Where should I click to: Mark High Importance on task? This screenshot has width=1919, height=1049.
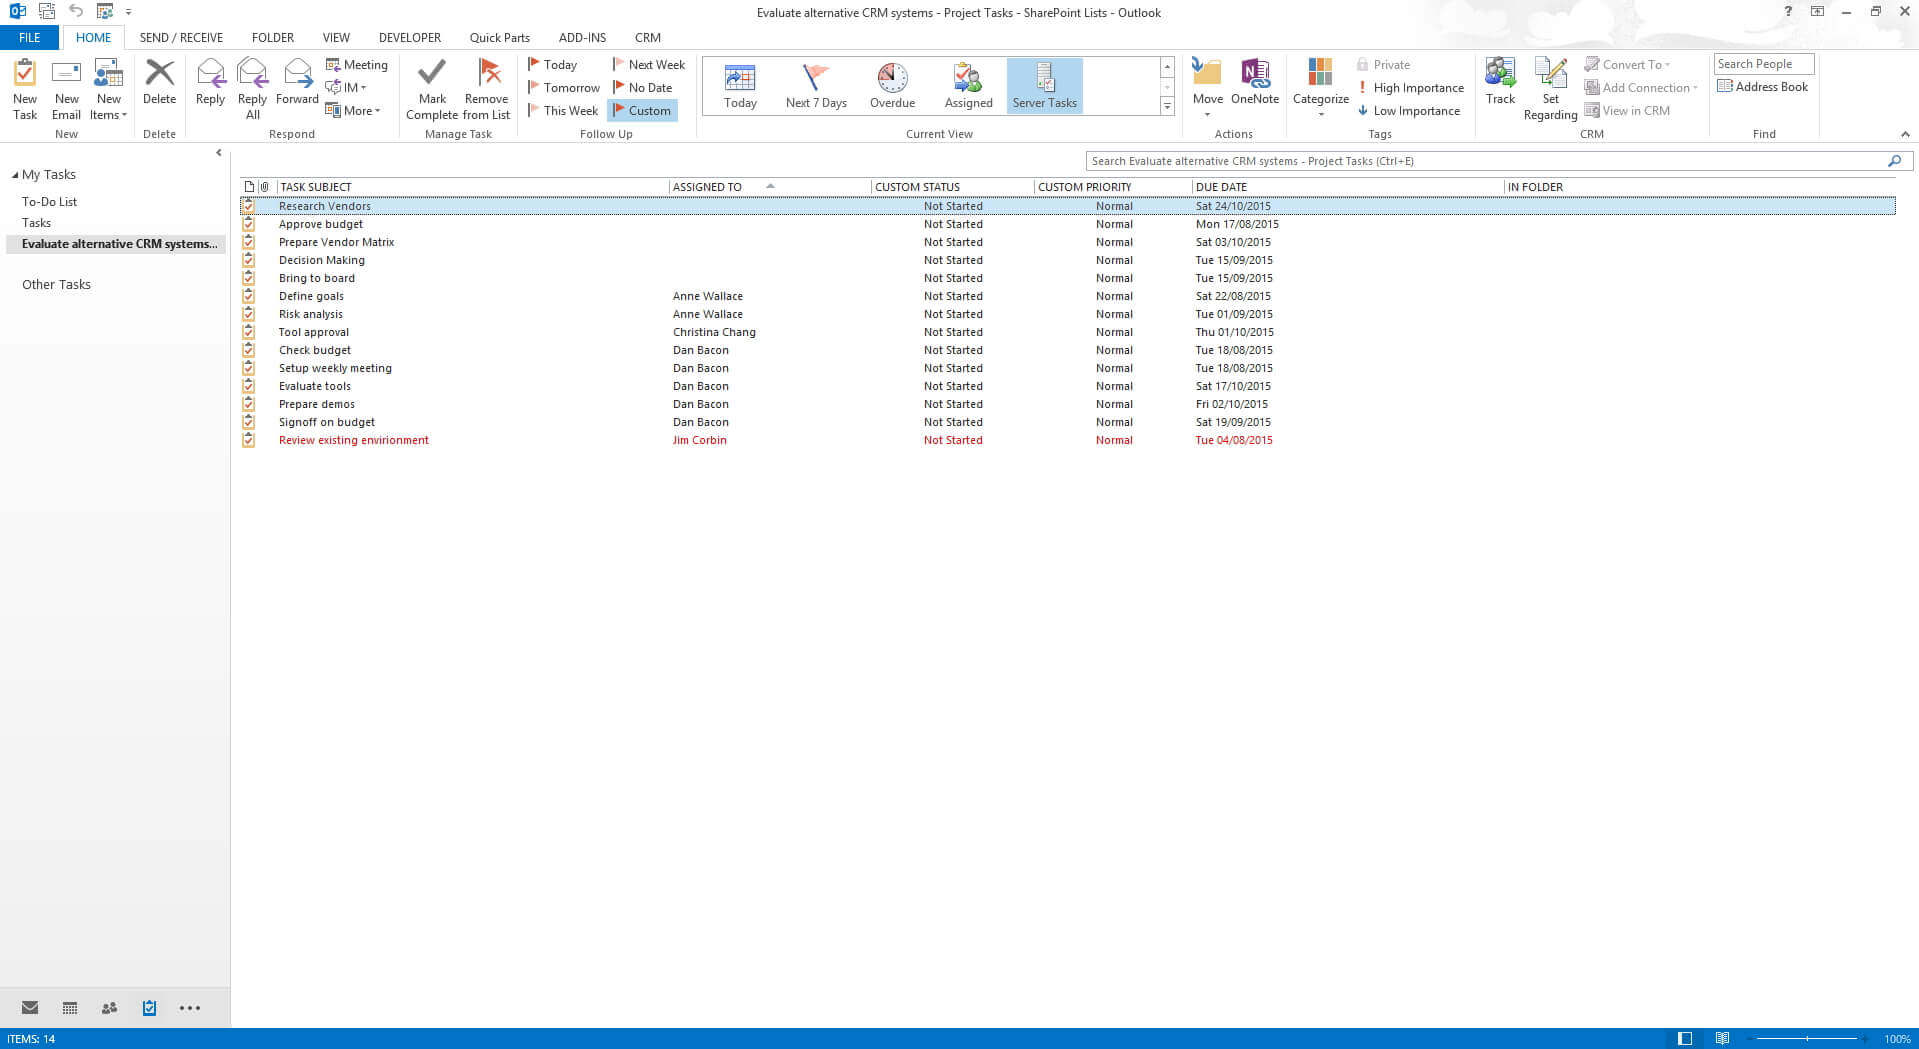(1410, 88)
